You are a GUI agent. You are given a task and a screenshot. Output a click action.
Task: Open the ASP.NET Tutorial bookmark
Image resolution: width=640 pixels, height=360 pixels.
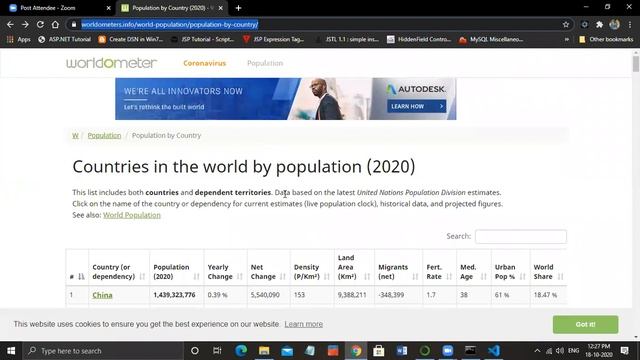click(x=64, y=39)
